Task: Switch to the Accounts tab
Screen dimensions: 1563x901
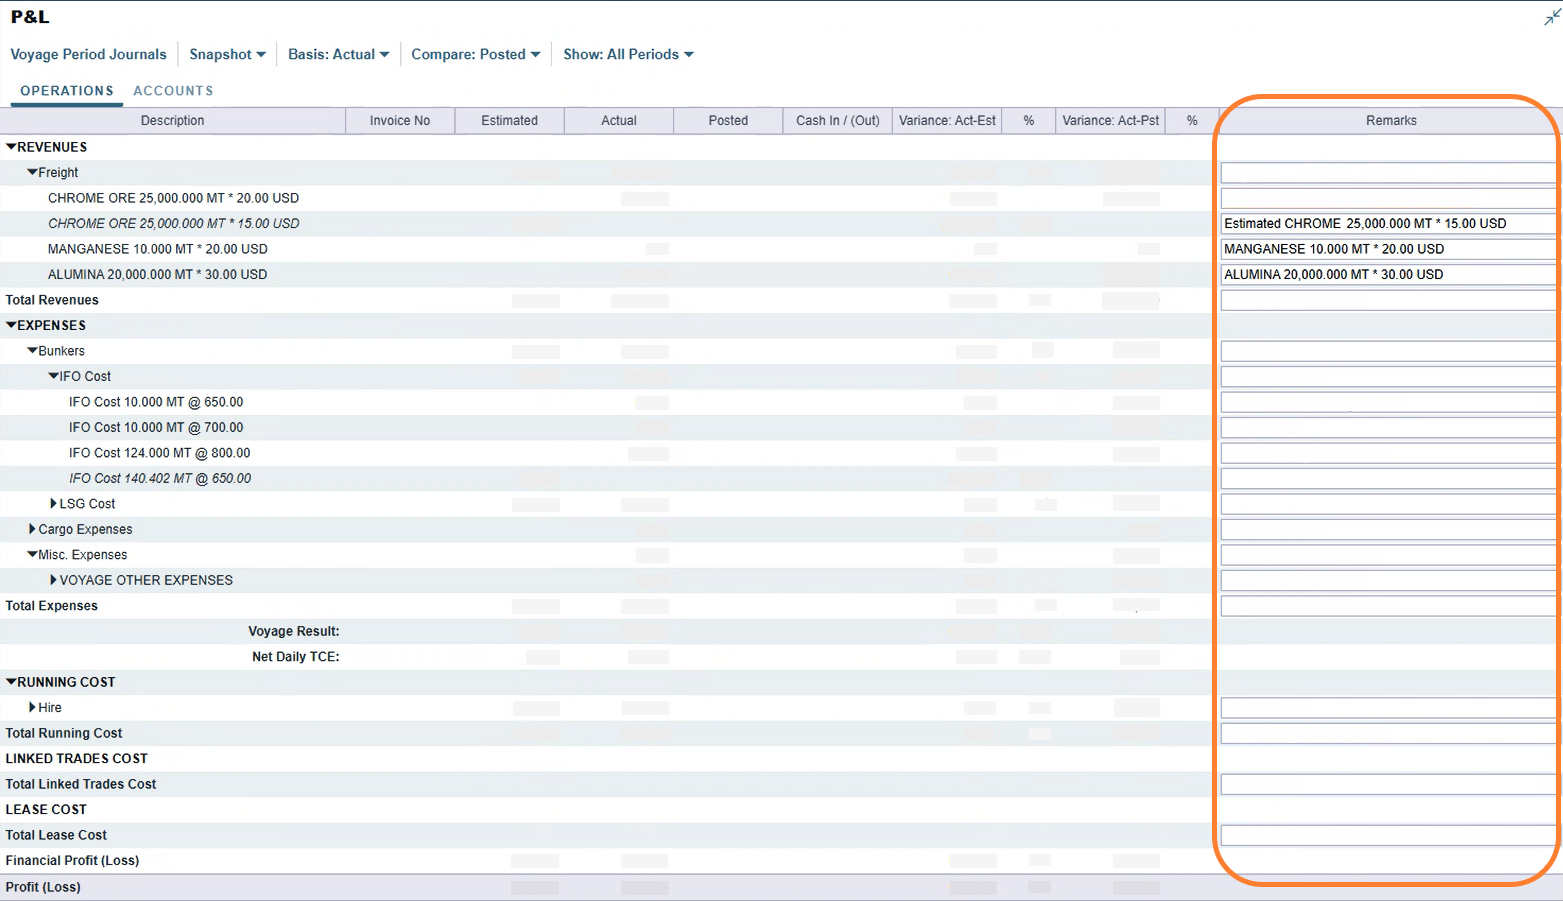Action: pyautogui.click(x=173, y=91)
